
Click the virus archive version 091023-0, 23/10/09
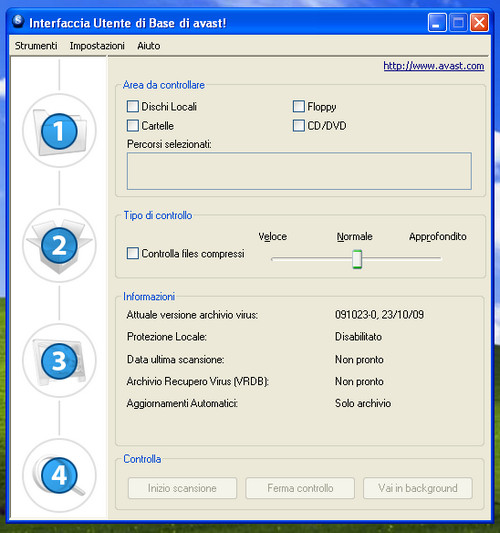tap(379, 314)
